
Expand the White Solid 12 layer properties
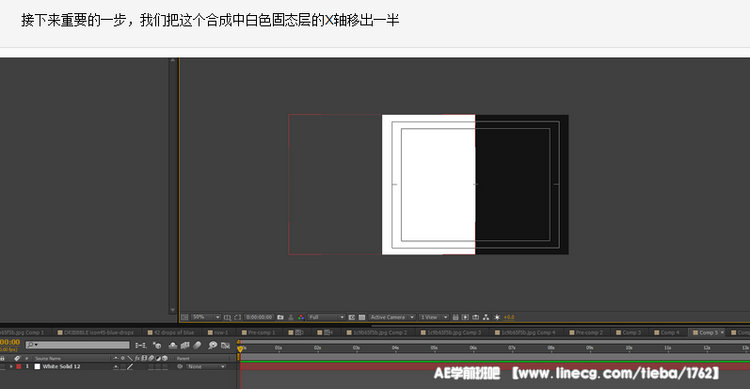click(x=11, y=367)
